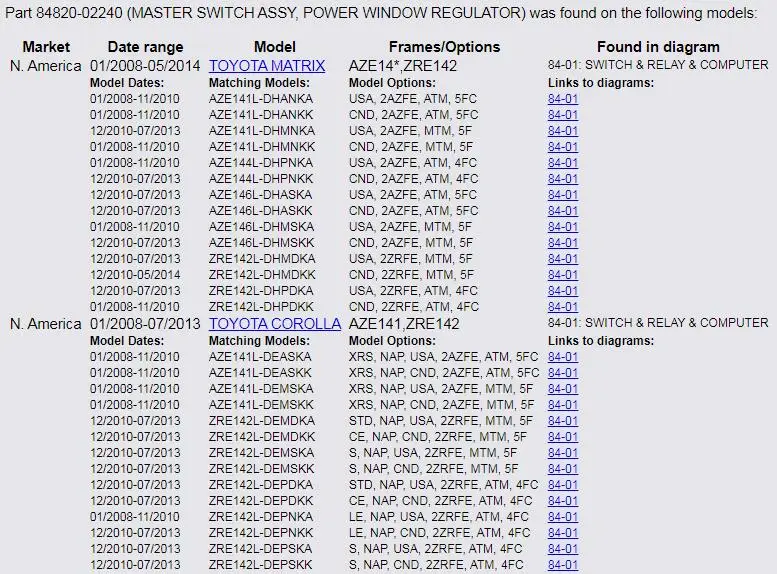Click the Frames/Options column header
This screenshot has width=777, height=574.
[444, 47]
